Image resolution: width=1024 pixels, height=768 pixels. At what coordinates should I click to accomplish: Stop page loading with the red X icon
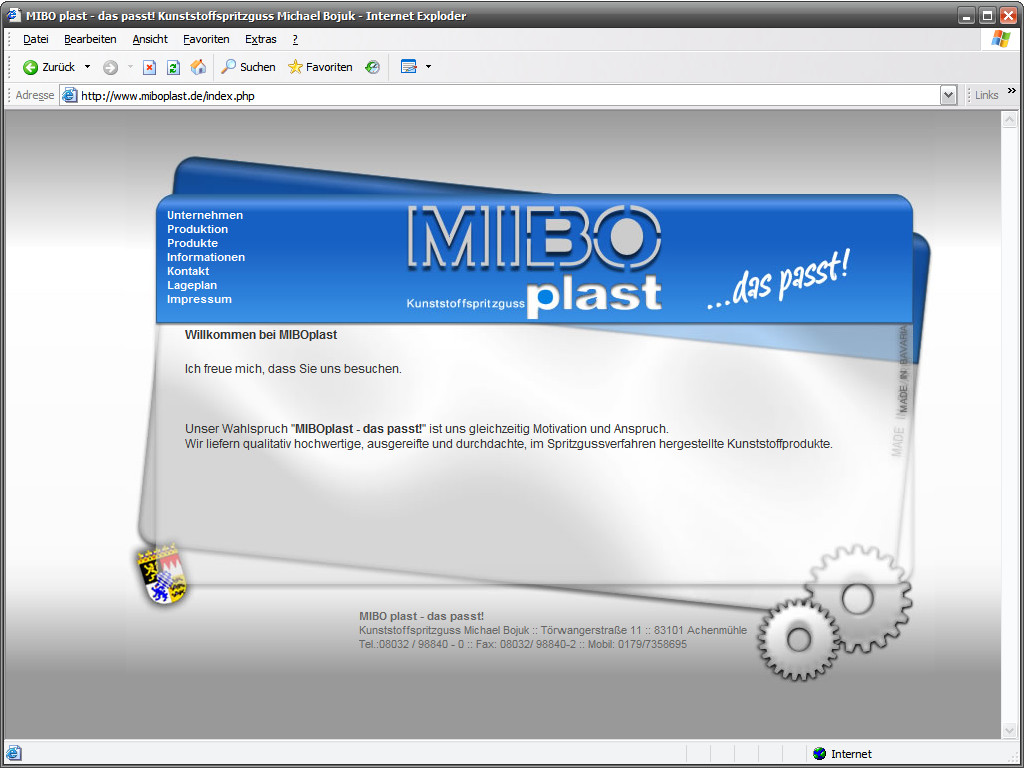(150, 67)
